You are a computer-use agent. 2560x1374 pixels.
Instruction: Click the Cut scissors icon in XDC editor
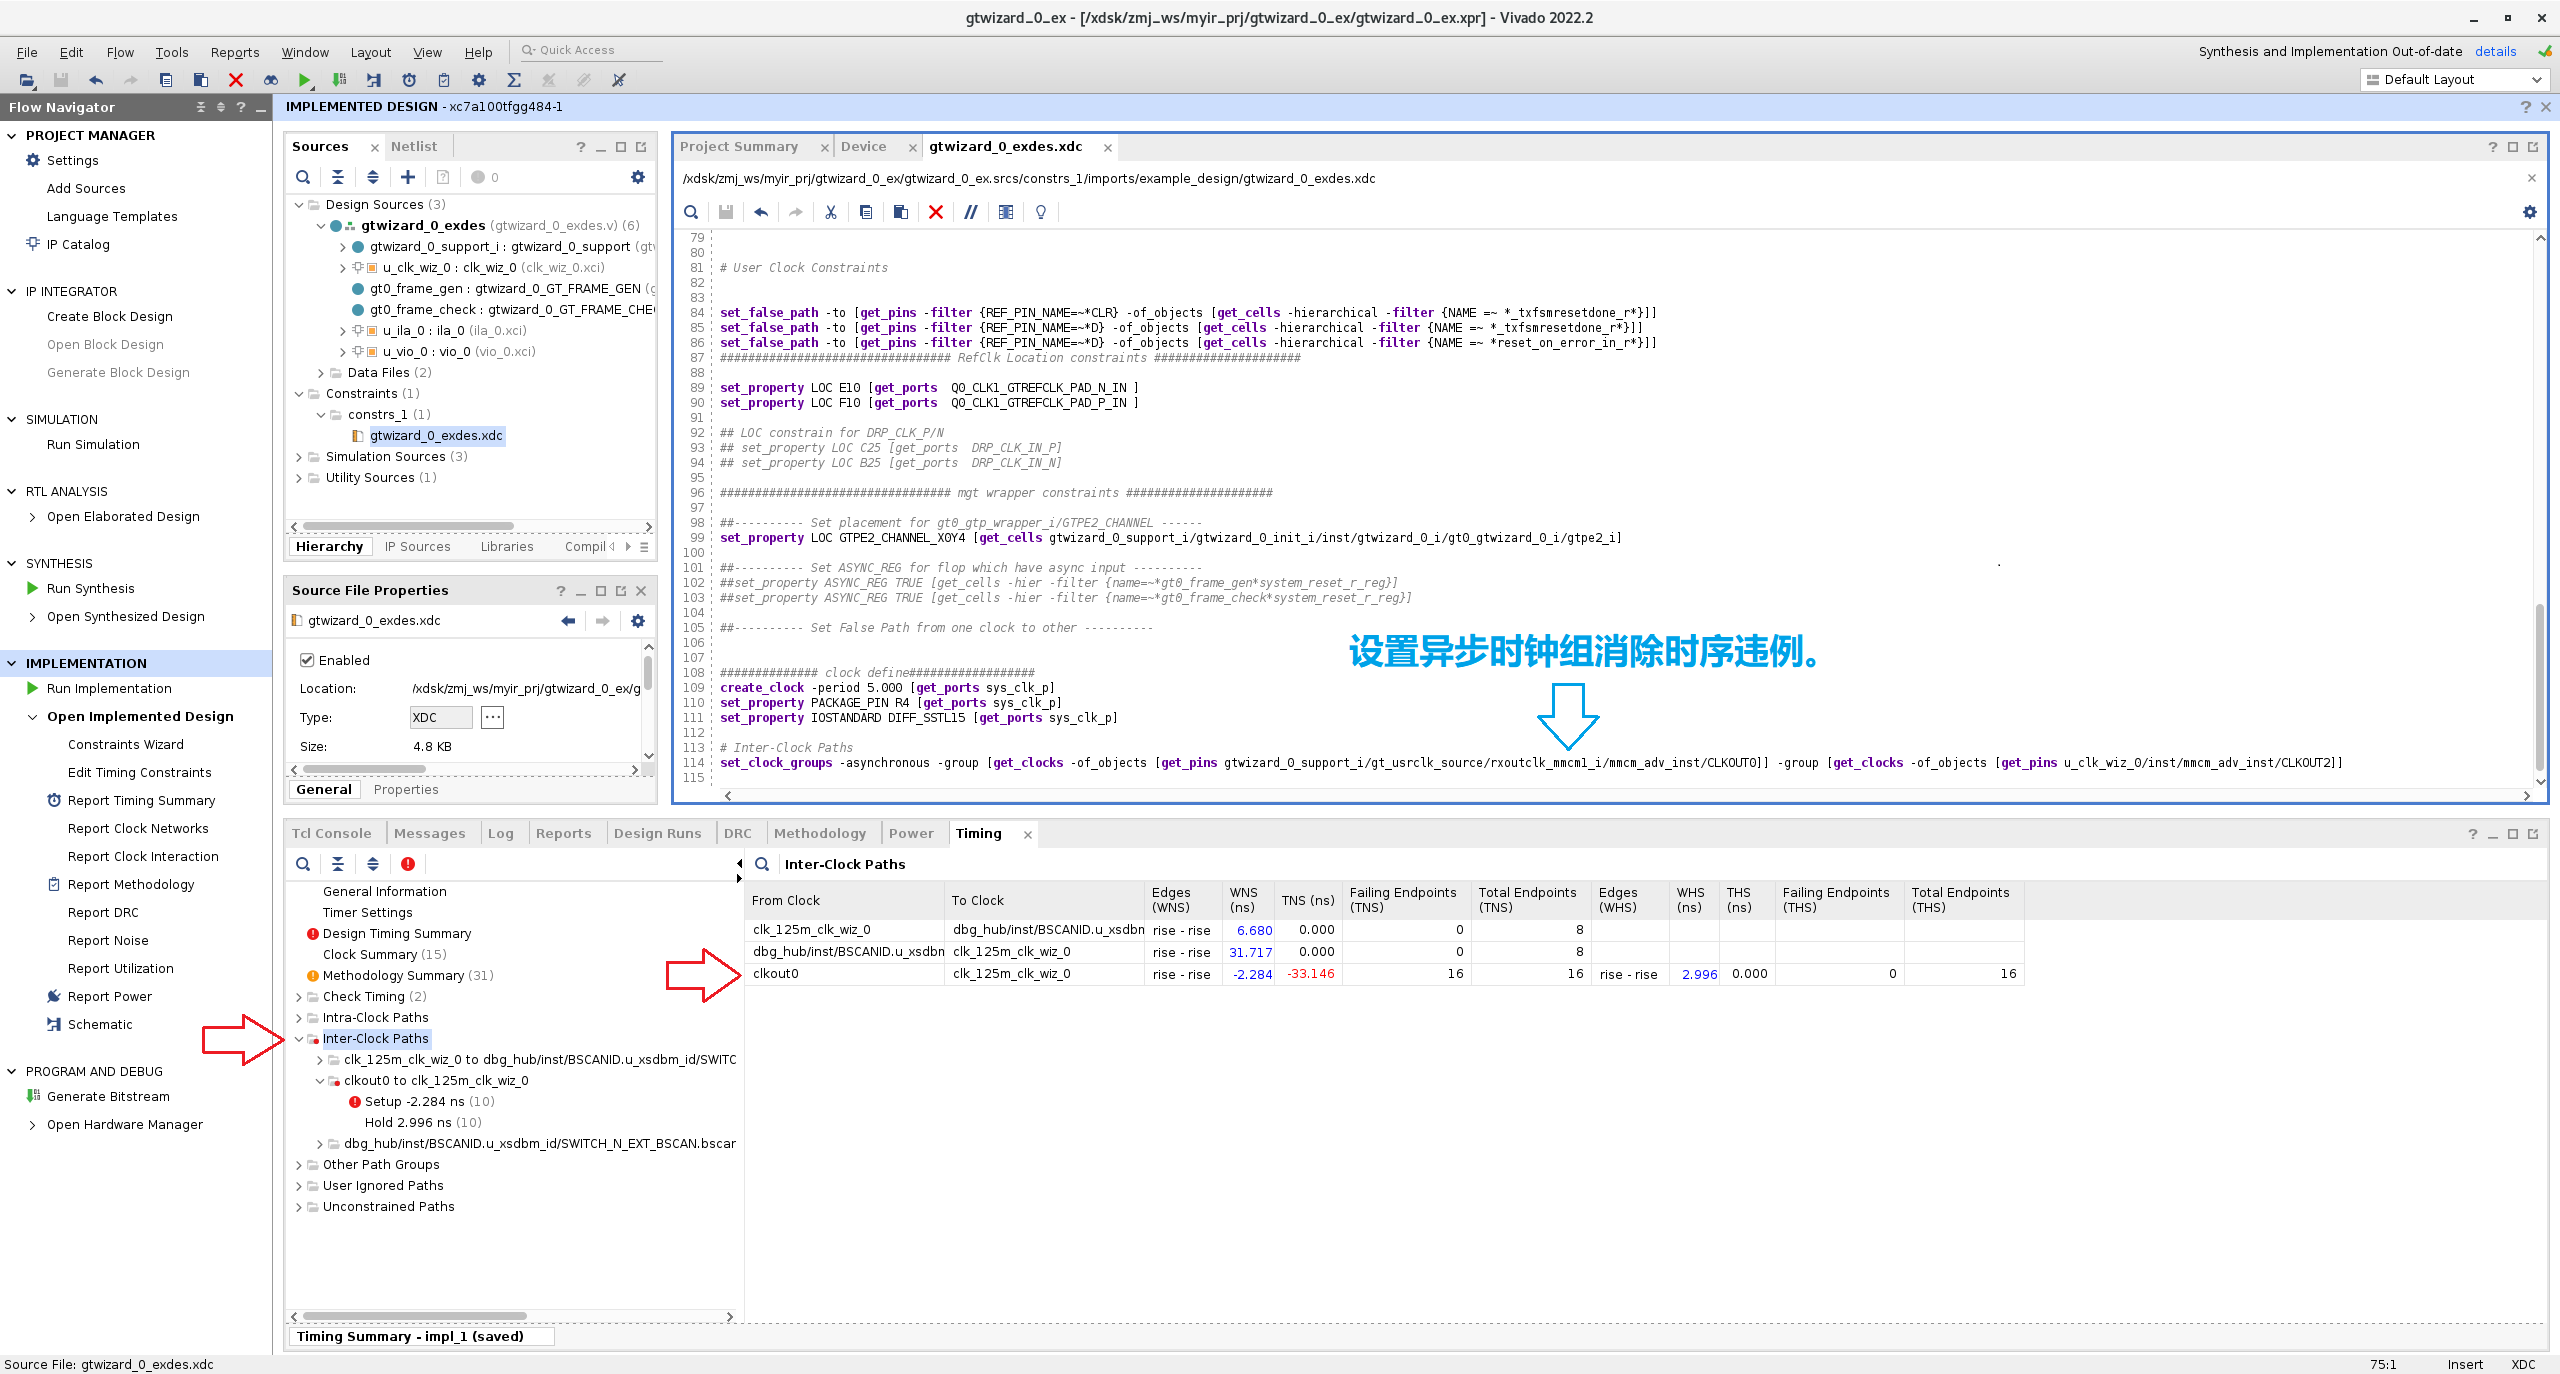(830, 212)
